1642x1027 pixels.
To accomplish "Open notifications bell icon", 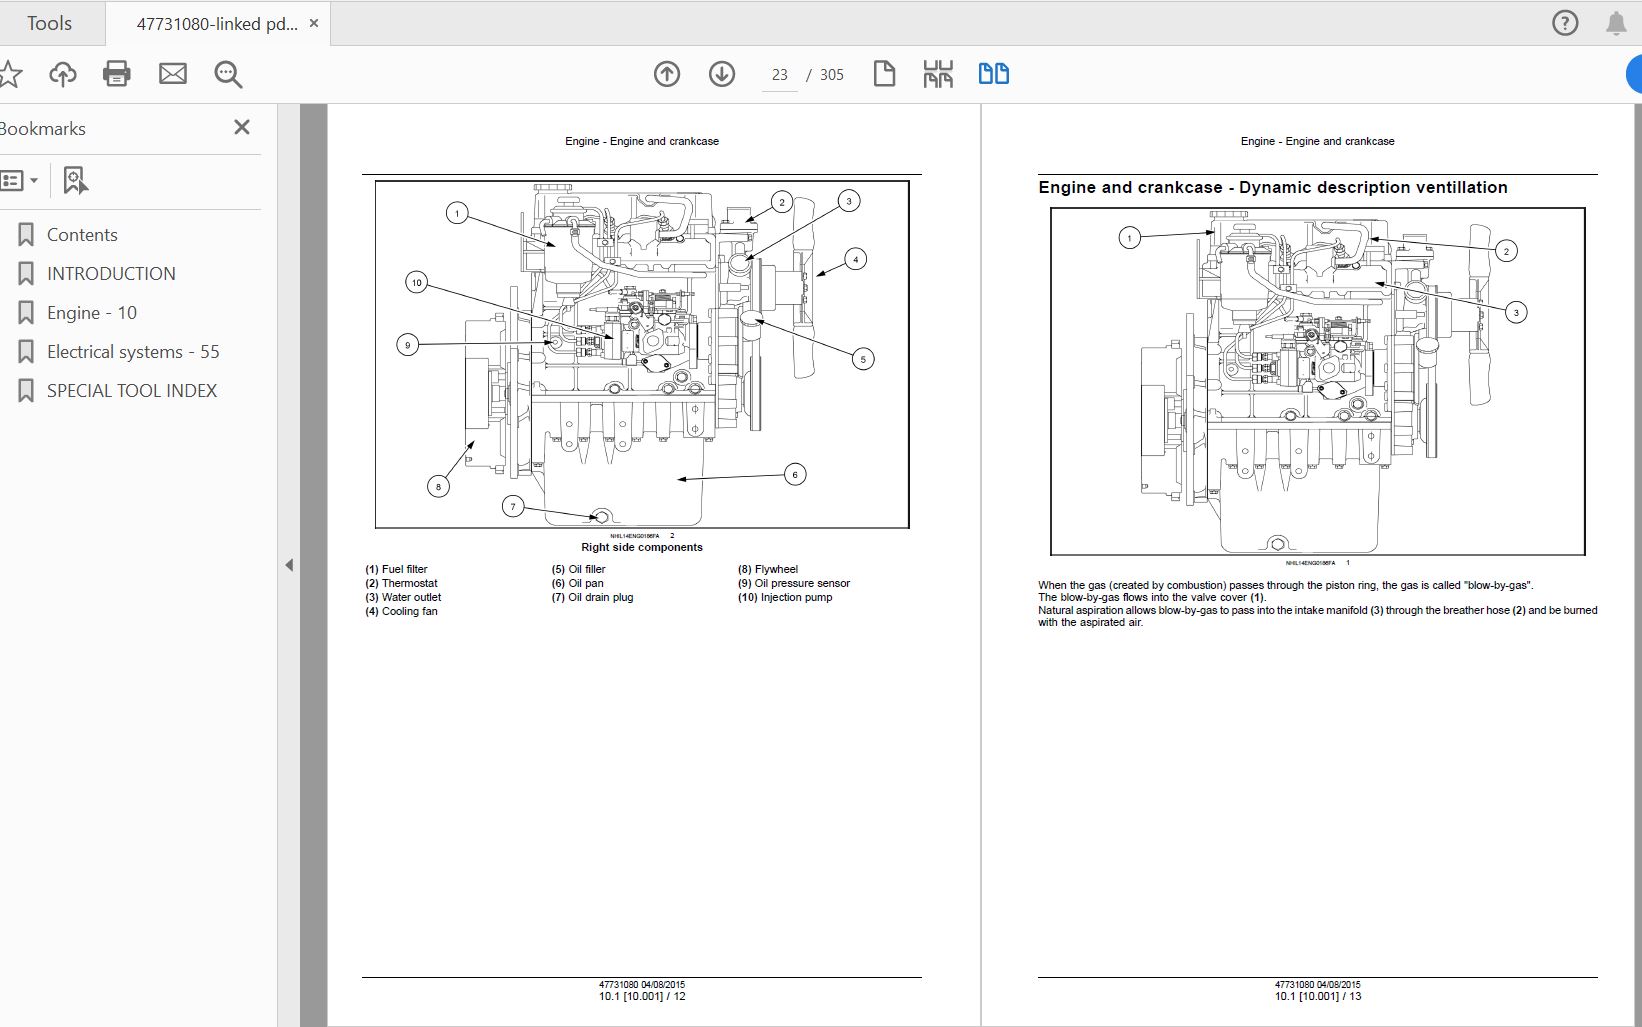I will coord(1616,23).
